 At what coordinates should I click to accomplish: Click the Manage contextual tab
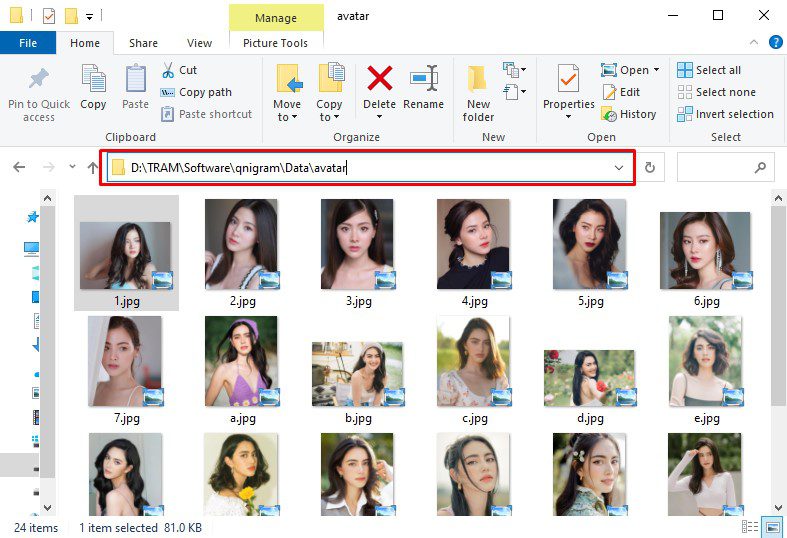(x=276, y=18)
